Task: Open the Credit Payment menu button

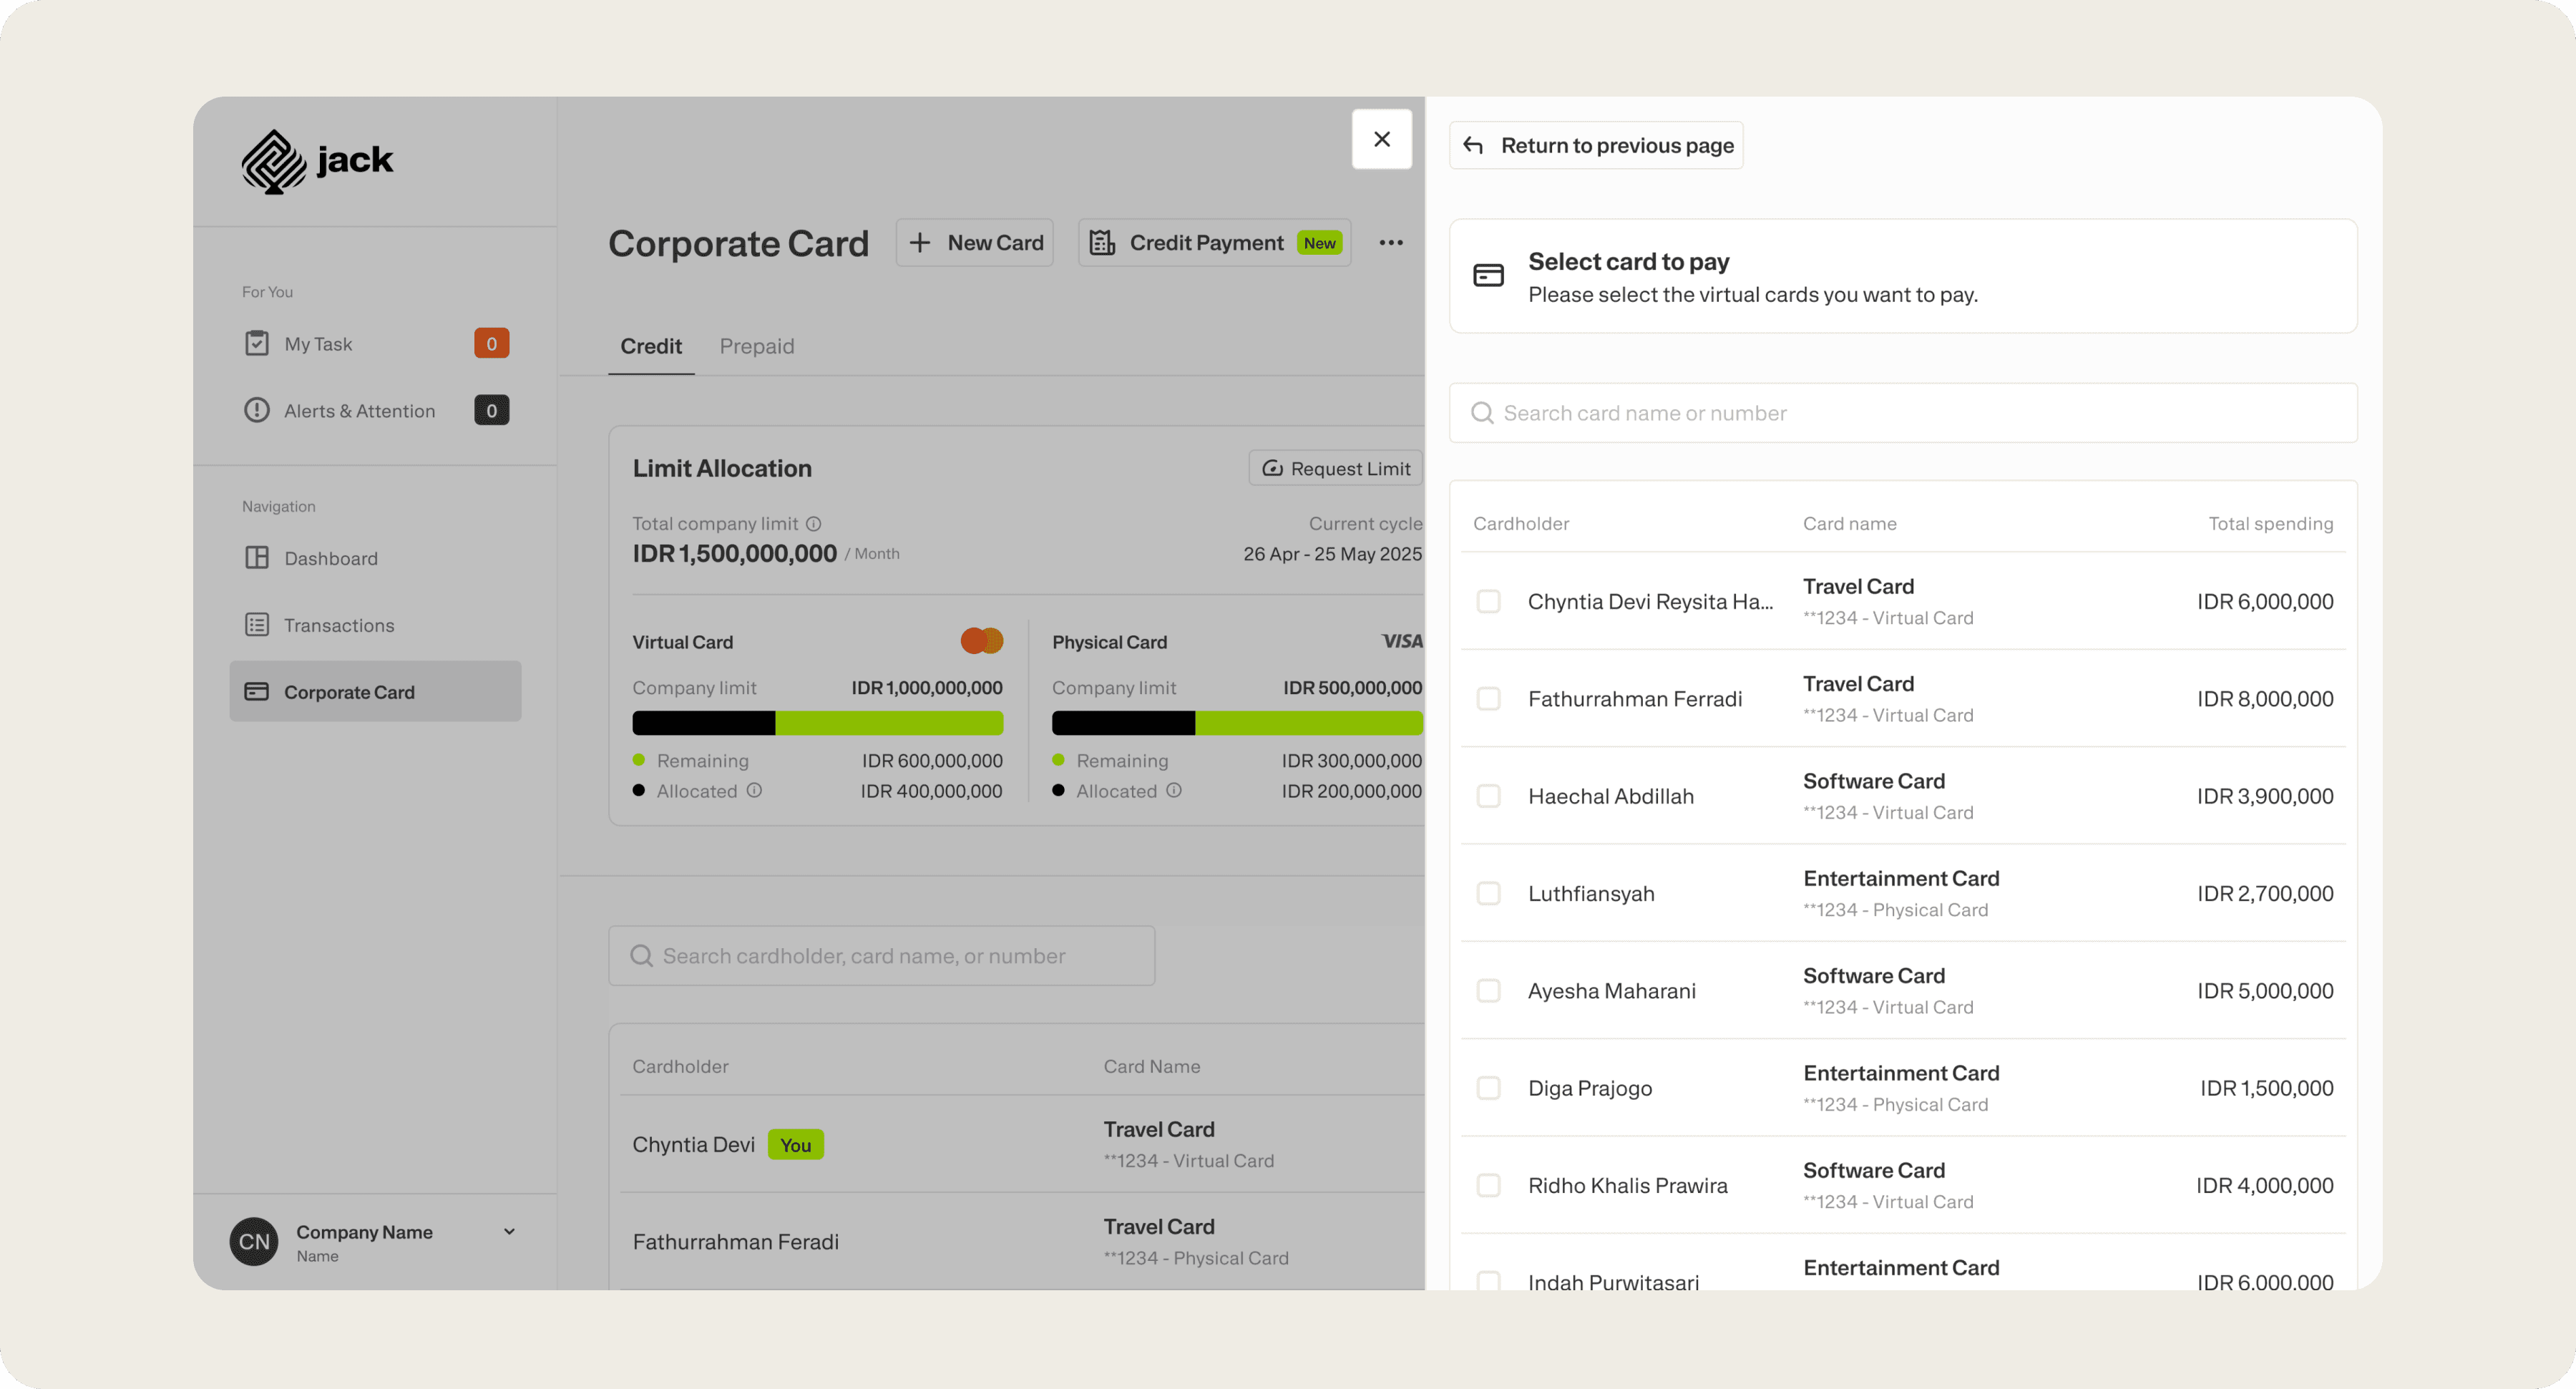Action: point(1214,242)
